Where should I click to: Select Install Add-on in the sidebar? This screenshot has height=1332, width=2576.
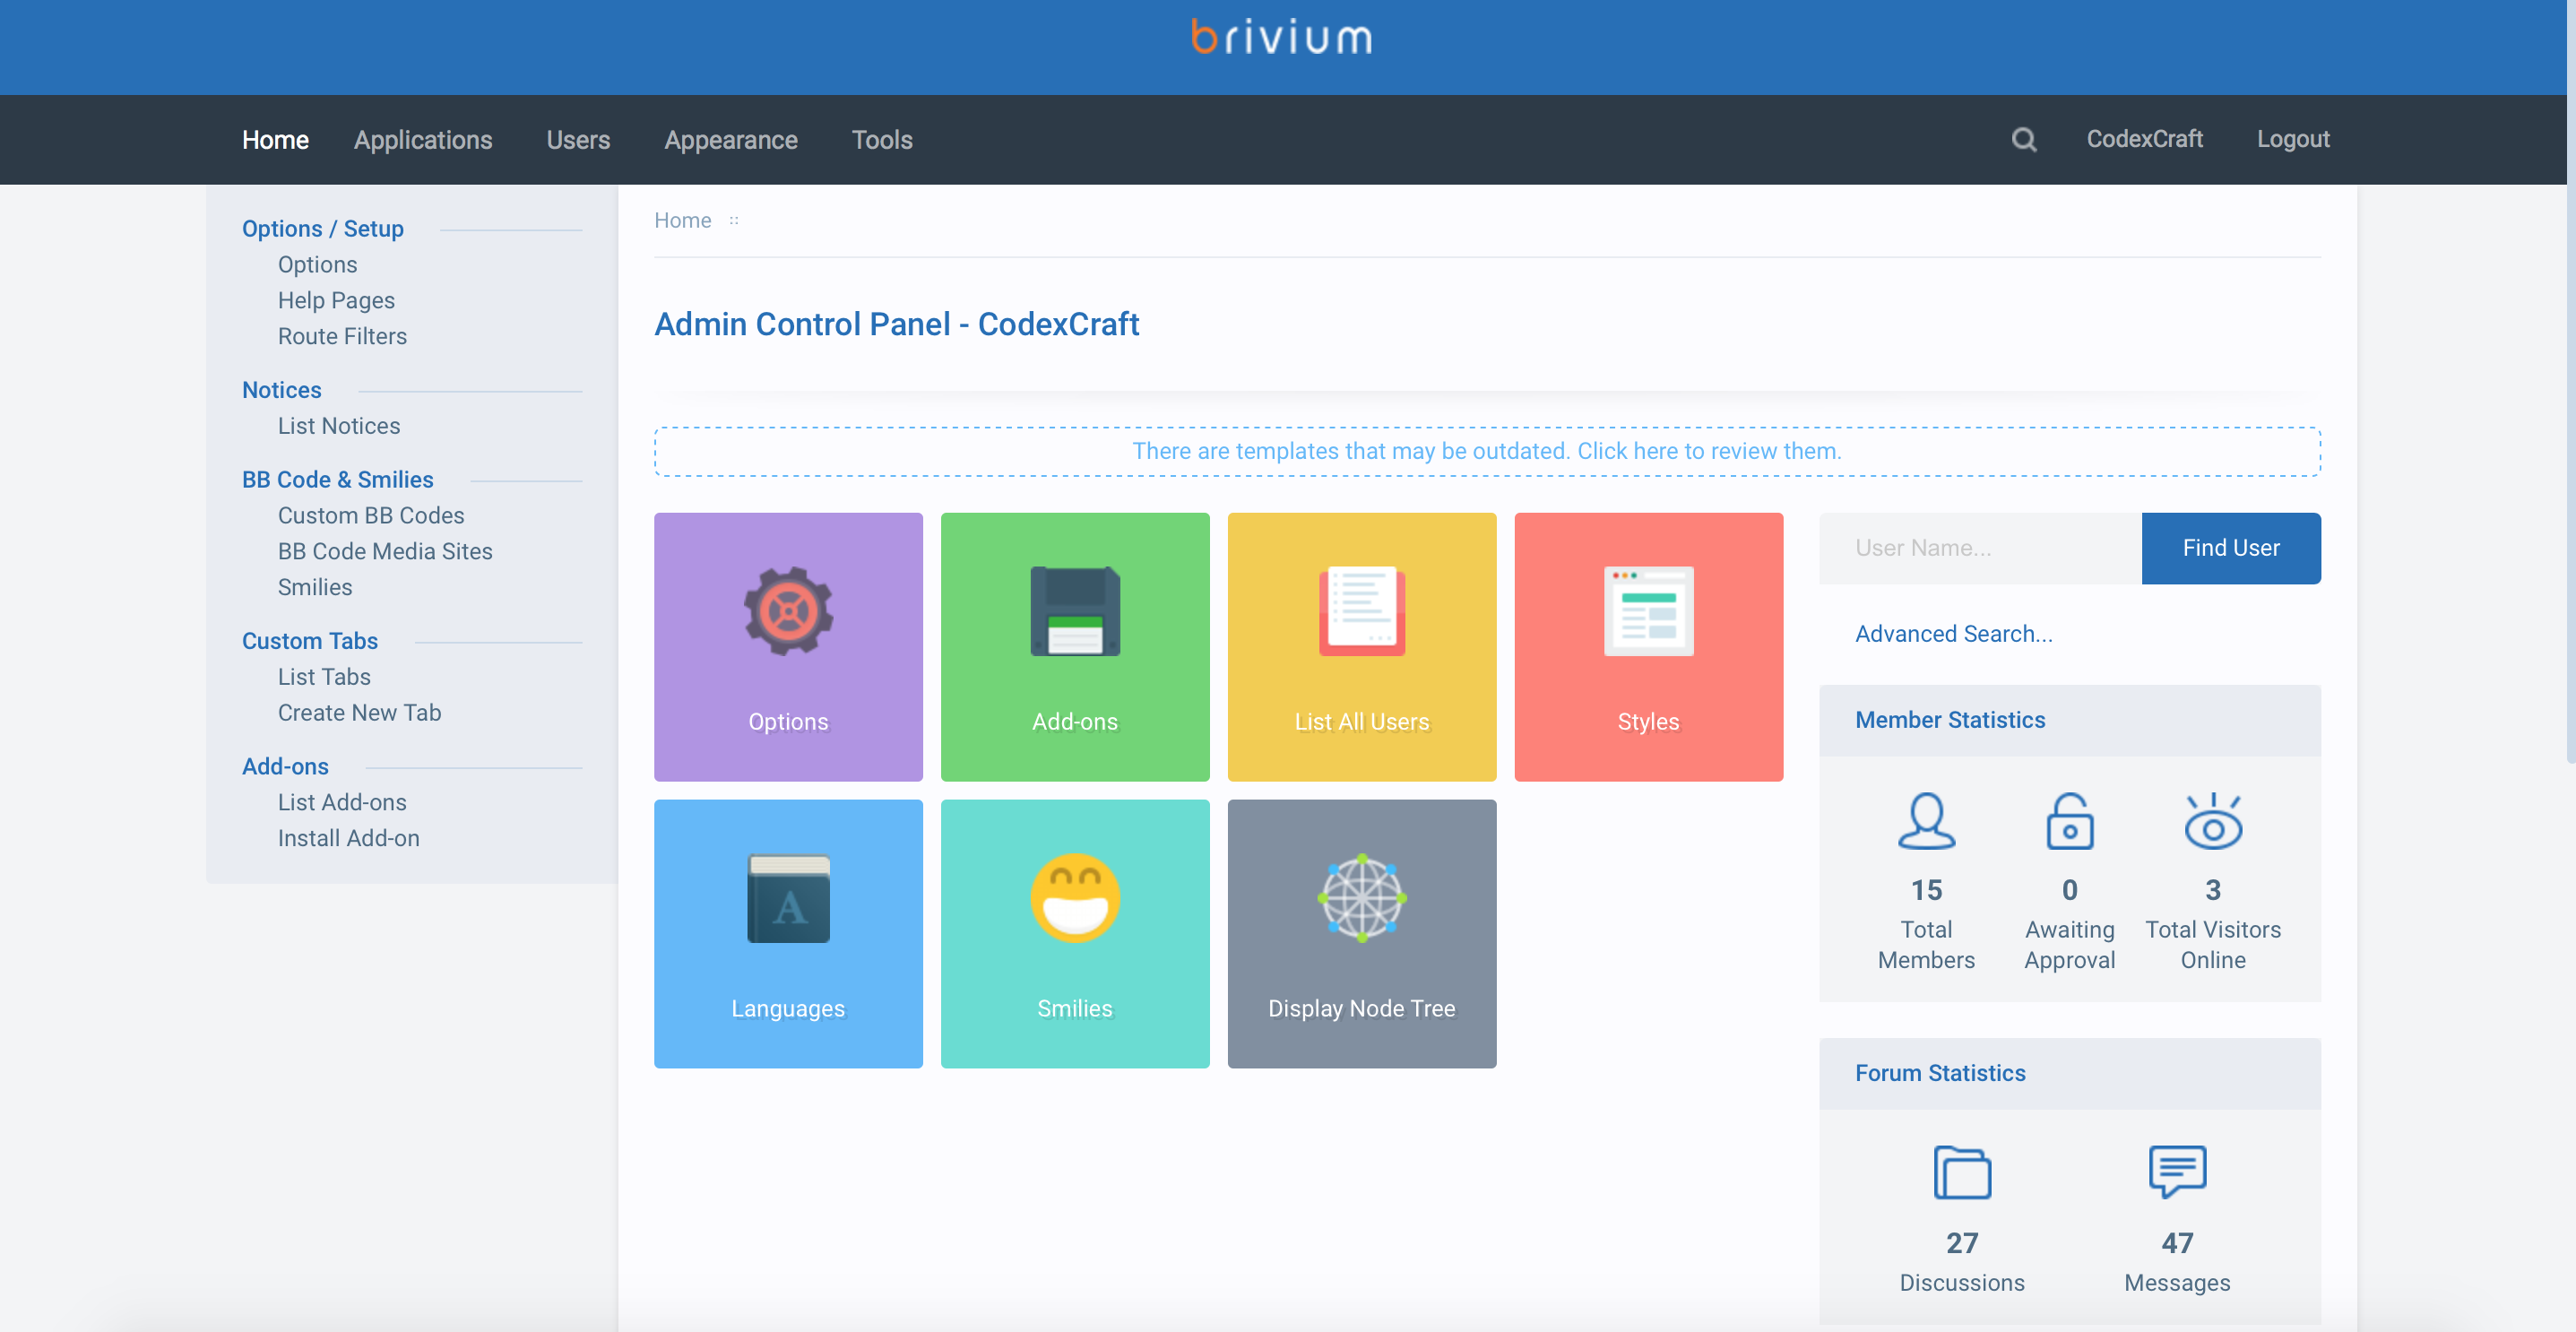point(348,838)
